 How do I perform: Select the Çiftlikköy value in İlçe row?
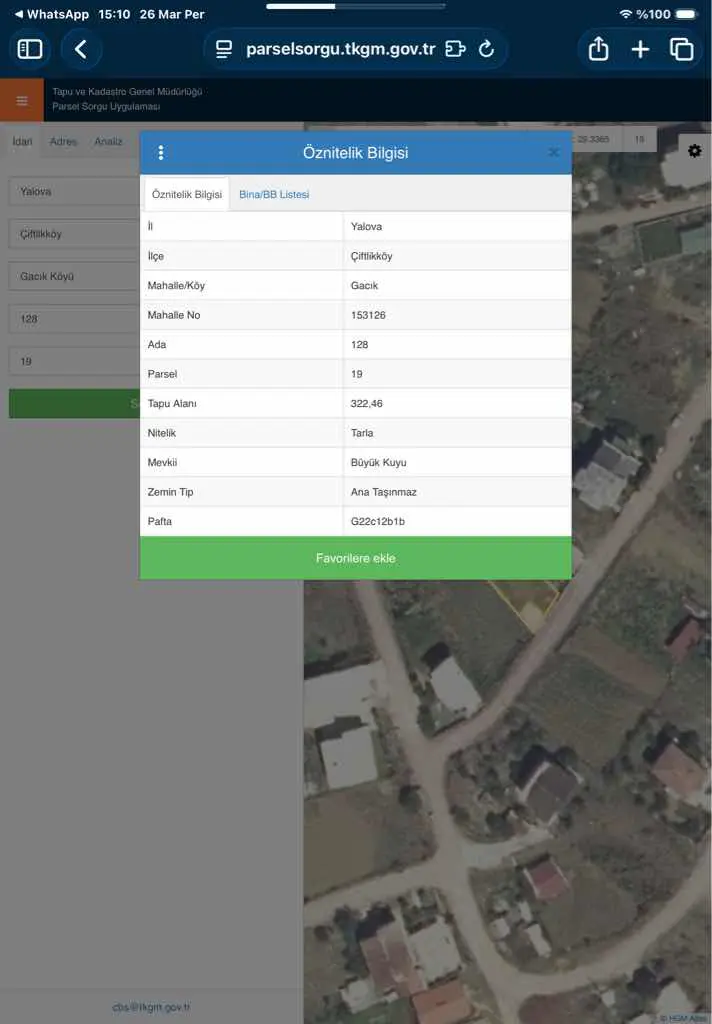click(372, 256)
